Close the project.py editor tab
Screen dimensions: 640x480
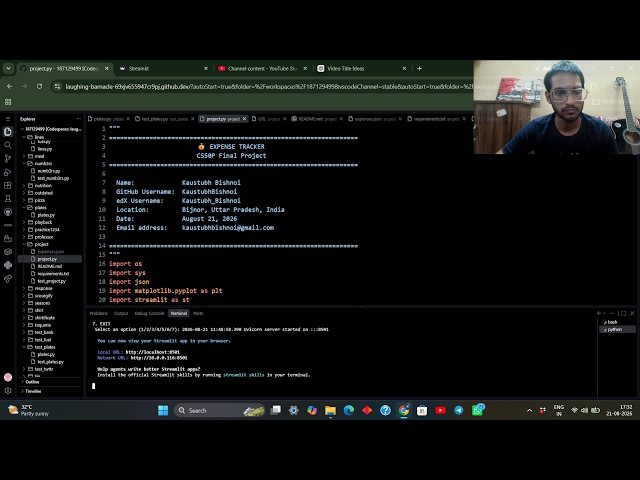pos(244,119)
